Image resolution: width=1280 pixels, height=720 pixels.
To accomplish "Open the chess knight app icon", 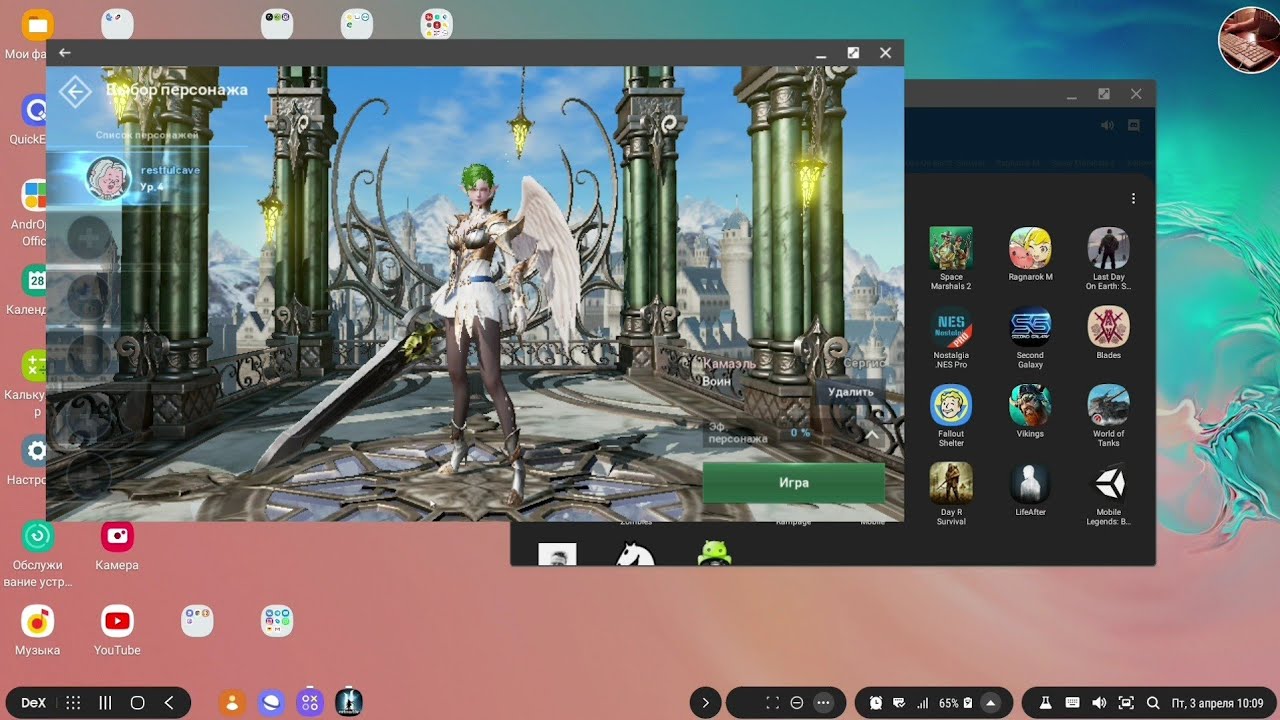I will pyautogui.click(x=636, y=553).
